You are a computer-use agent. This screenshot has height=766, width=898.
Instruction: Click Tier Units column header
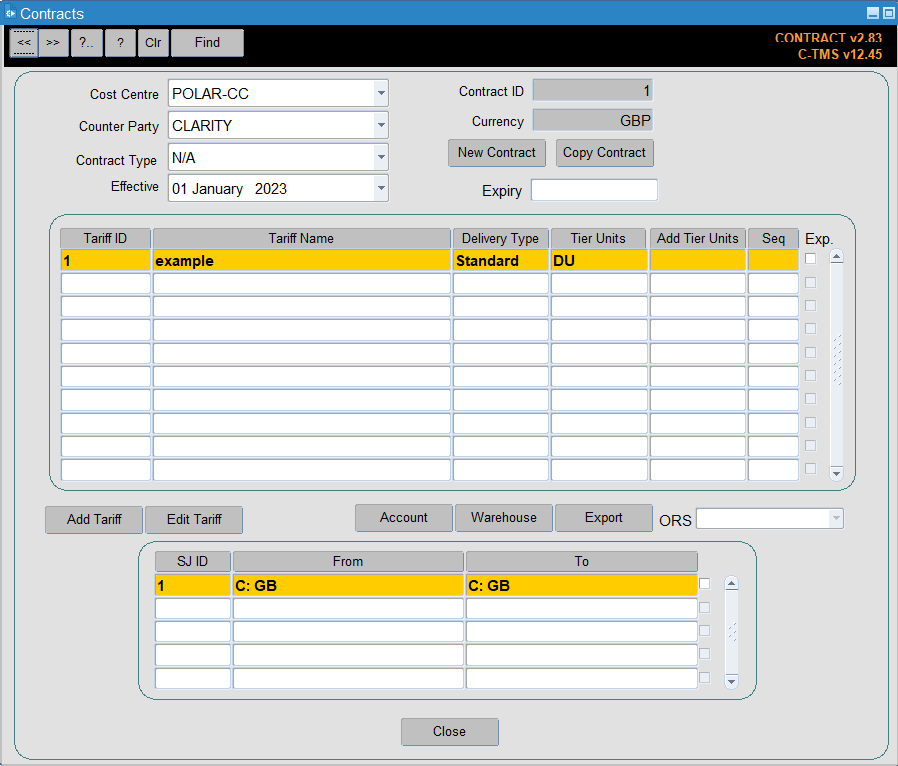598,238
